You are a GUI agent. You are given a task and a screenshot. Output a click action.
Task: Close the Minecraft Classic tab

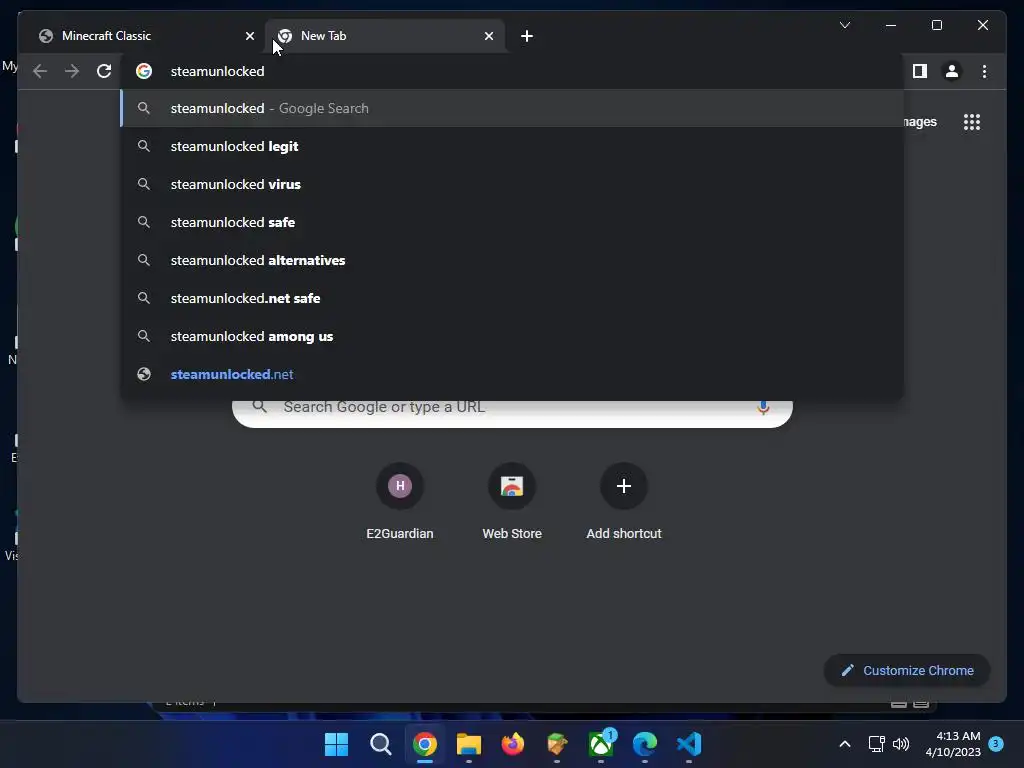pyautogui.click(x=249, y=36)
